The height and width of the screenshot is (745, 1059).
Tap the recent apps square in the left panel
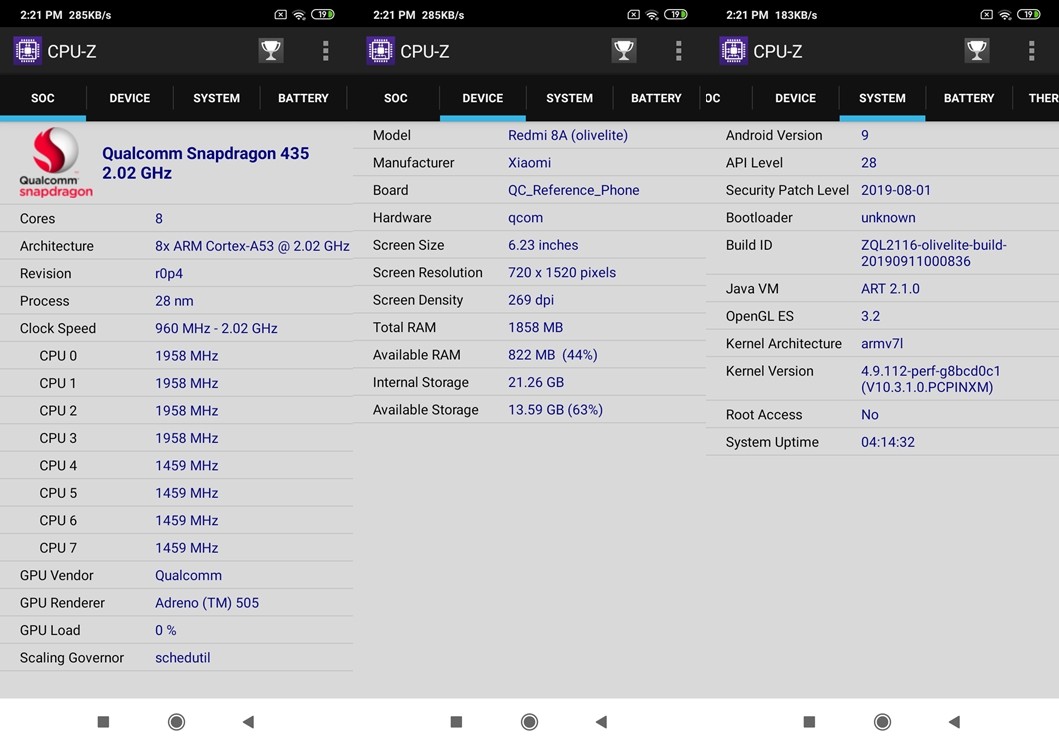[103, 722]
